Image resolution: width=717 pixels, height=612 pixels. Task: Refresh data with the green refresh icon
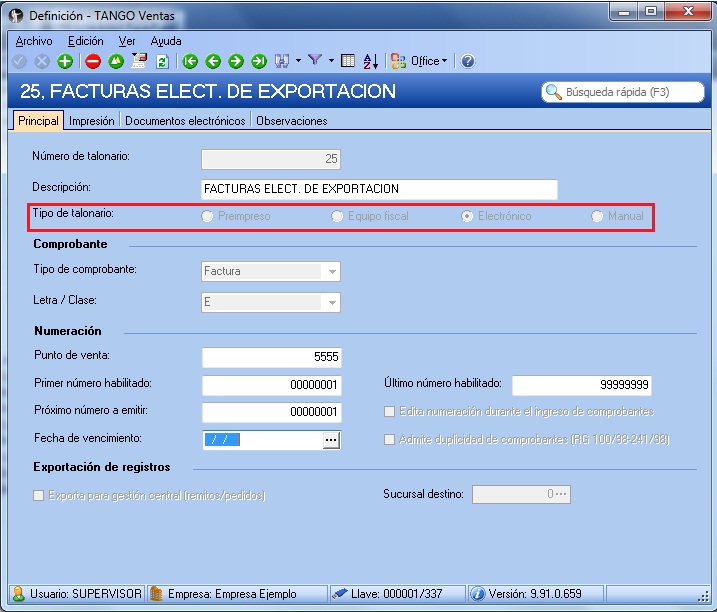pos(162,61)
